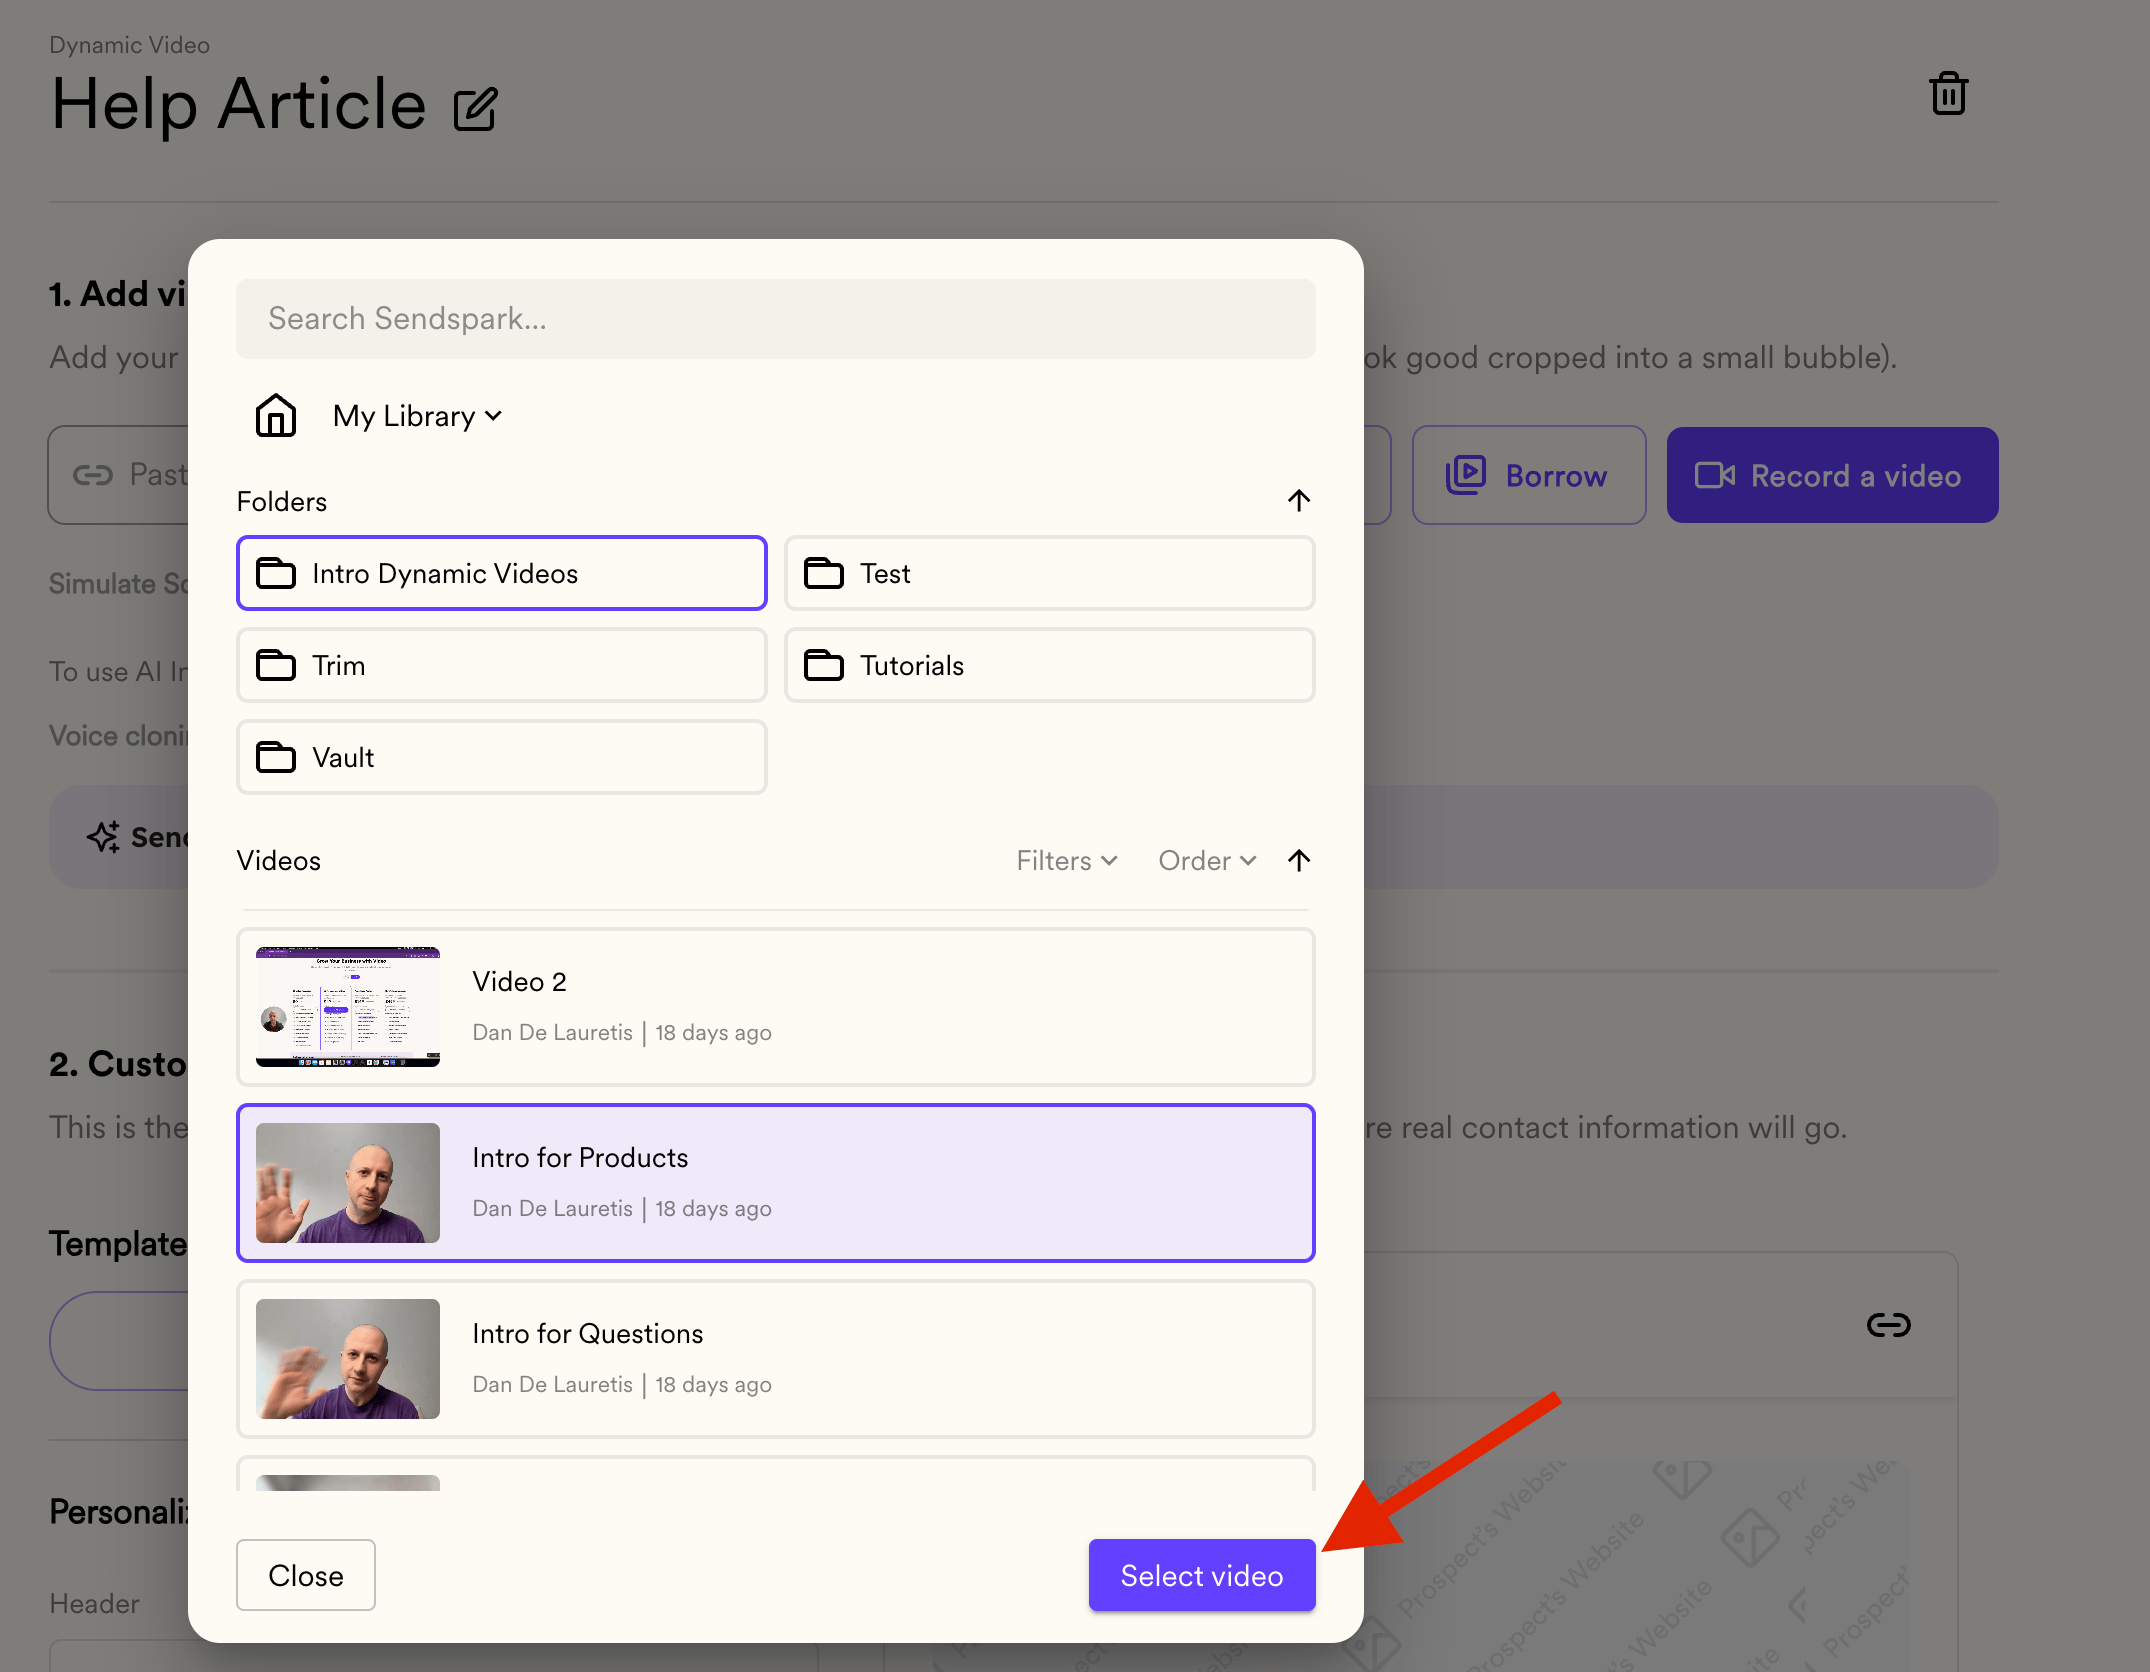Click the link icon in the preview panel
The height and width of the screenshot is (1672, 2150).
tap(1889, 1325)
